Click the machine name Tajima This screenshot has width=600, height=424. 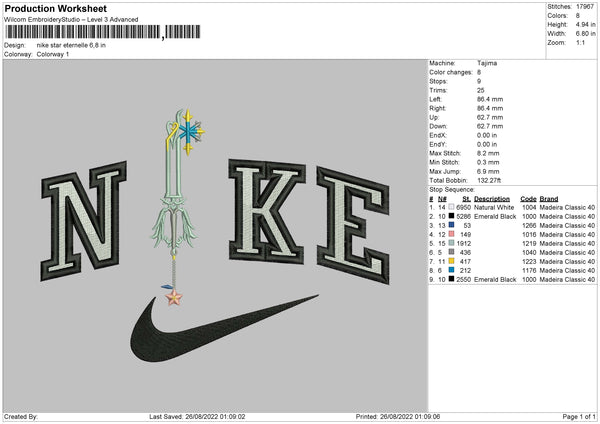point(487,63)
